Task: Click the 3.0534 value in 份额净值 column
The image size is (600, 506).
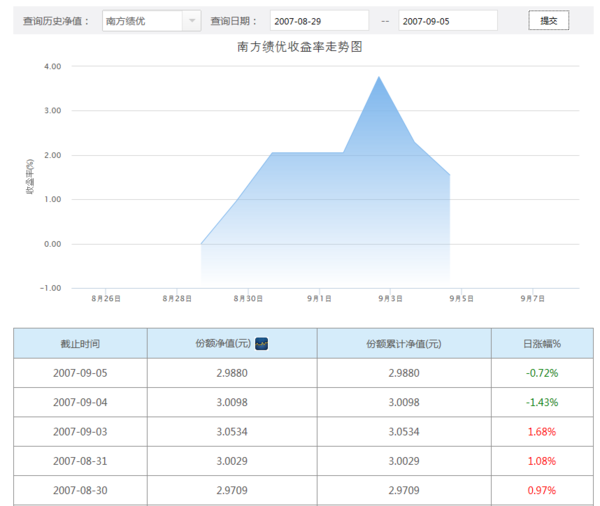Action: 232,432
